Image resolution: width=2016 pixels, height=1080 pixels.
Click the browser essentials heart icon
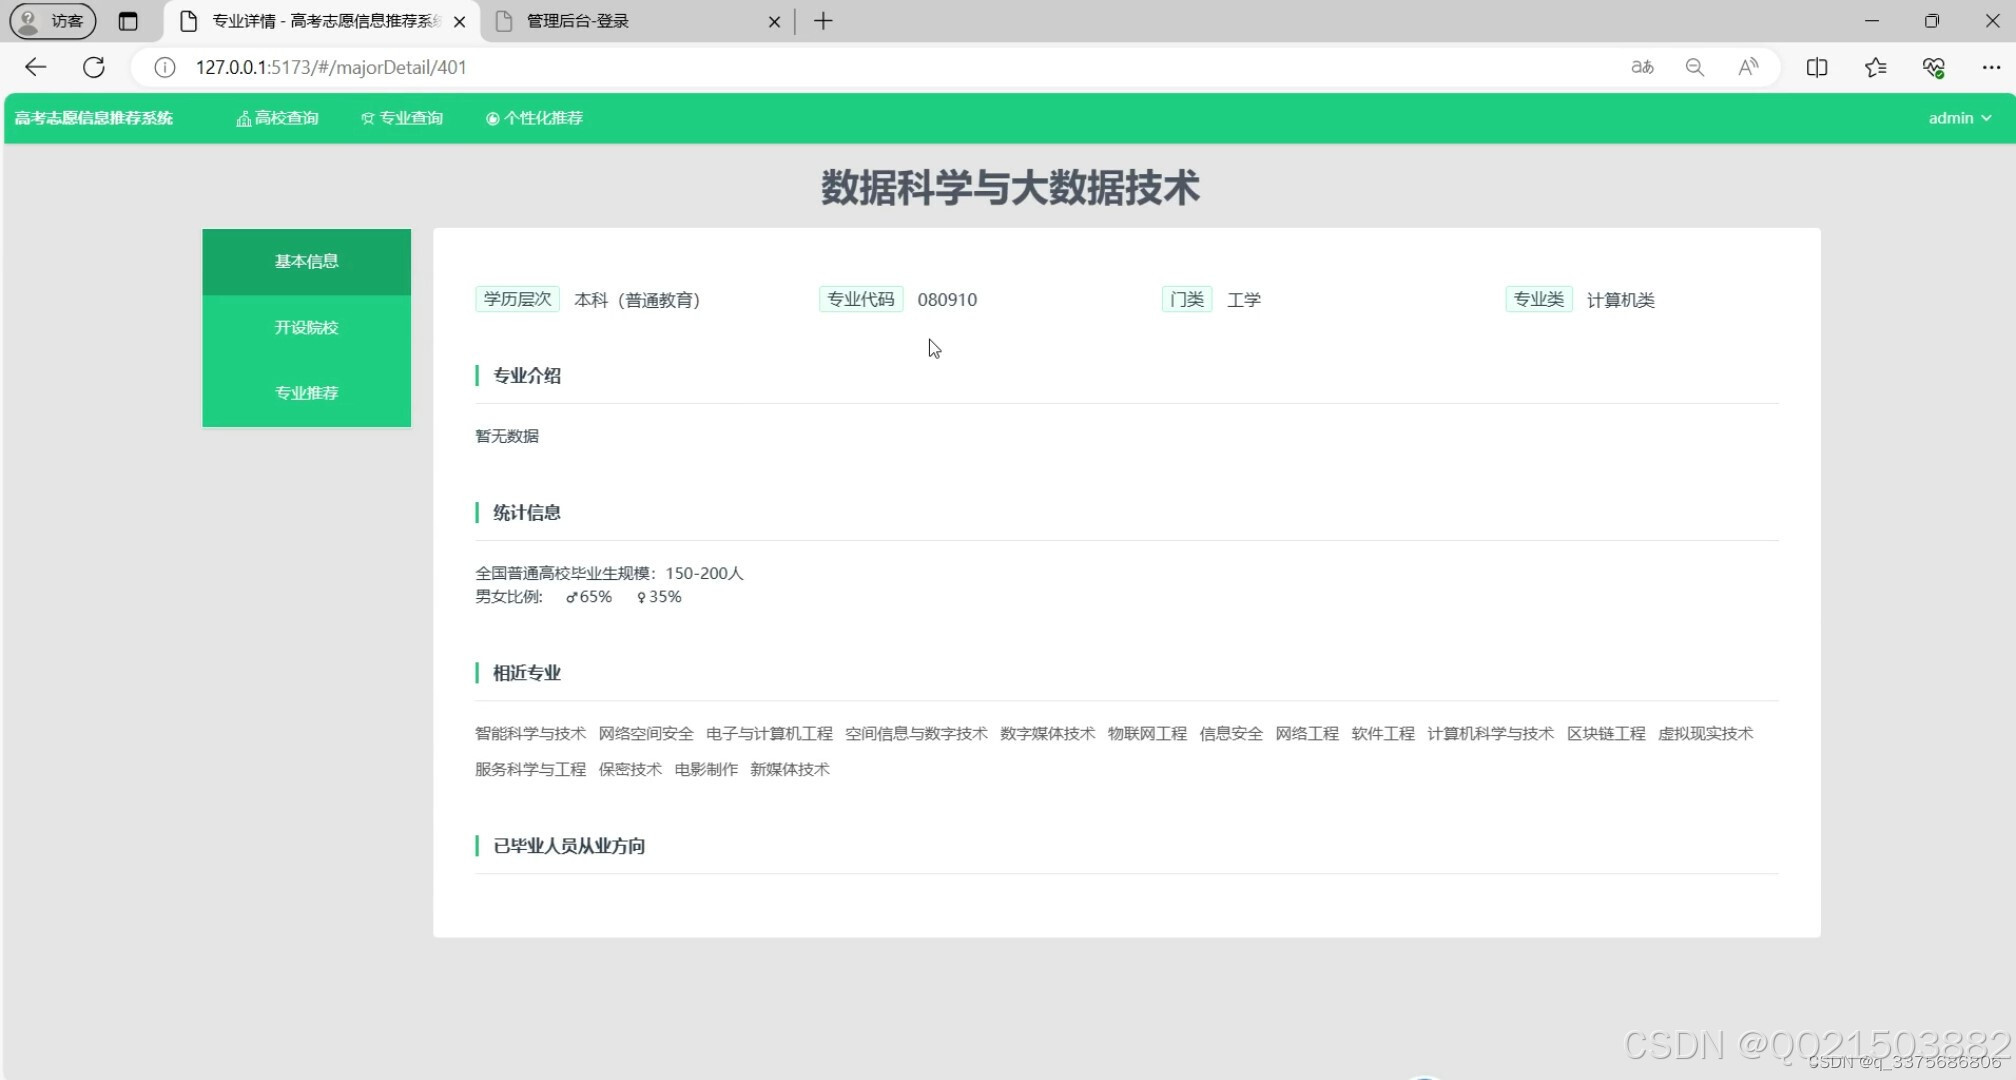pyautogui.click(x=1933, y=67)
